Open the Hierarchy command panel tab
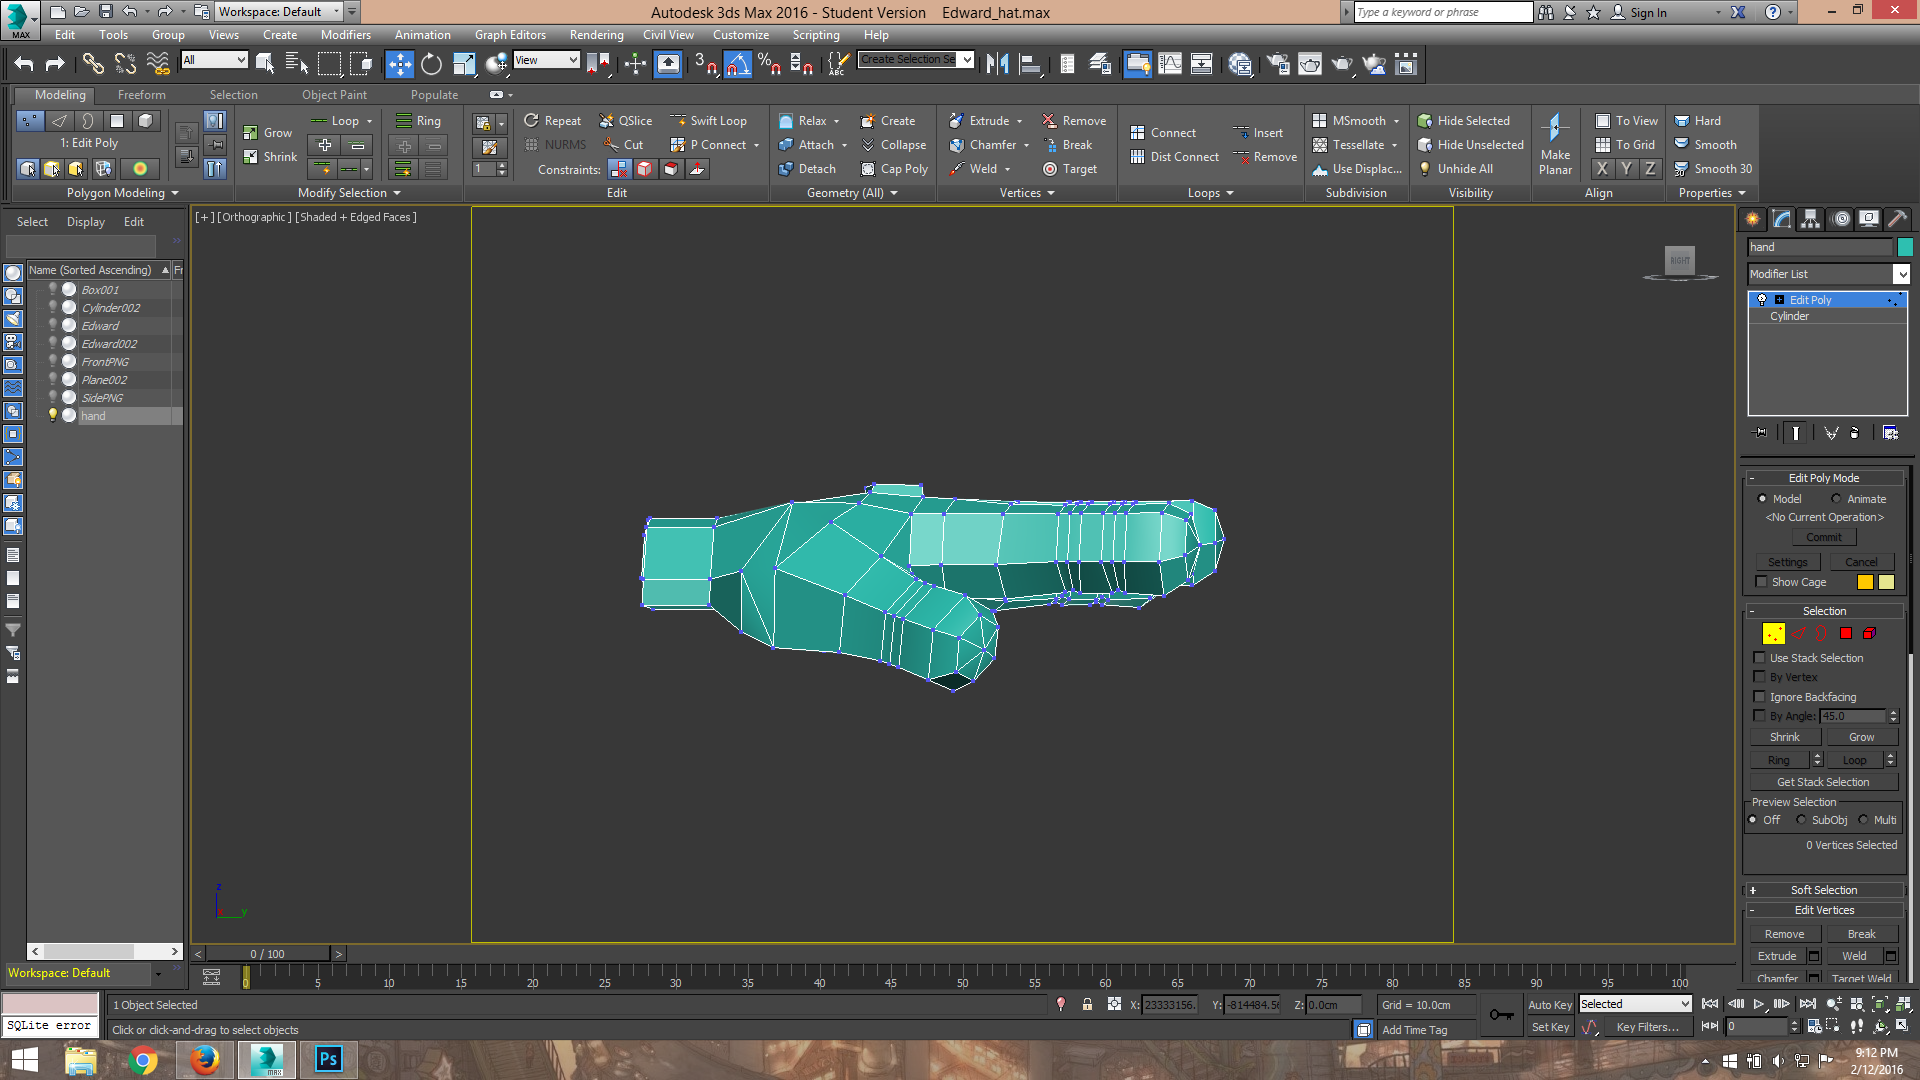The image size is (1920, 1080). tap(1810, 218)
